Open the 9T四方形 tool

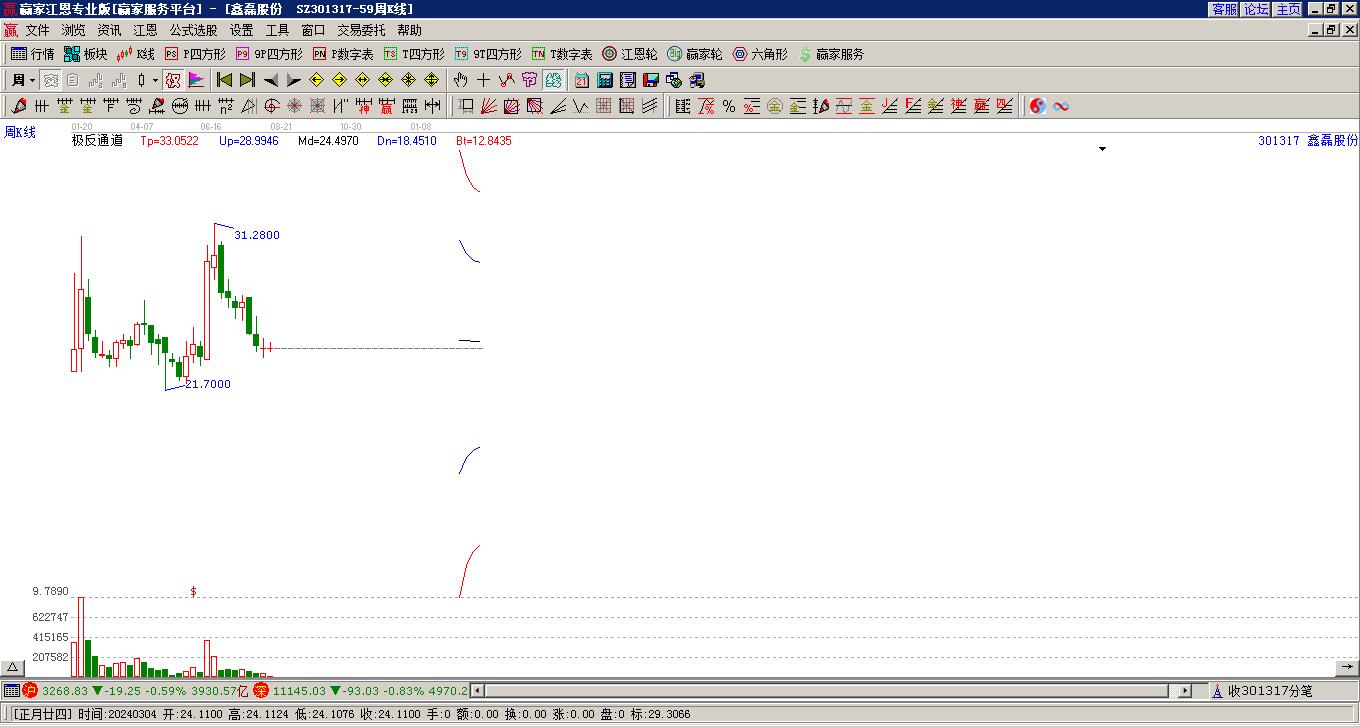click(488, 54)
